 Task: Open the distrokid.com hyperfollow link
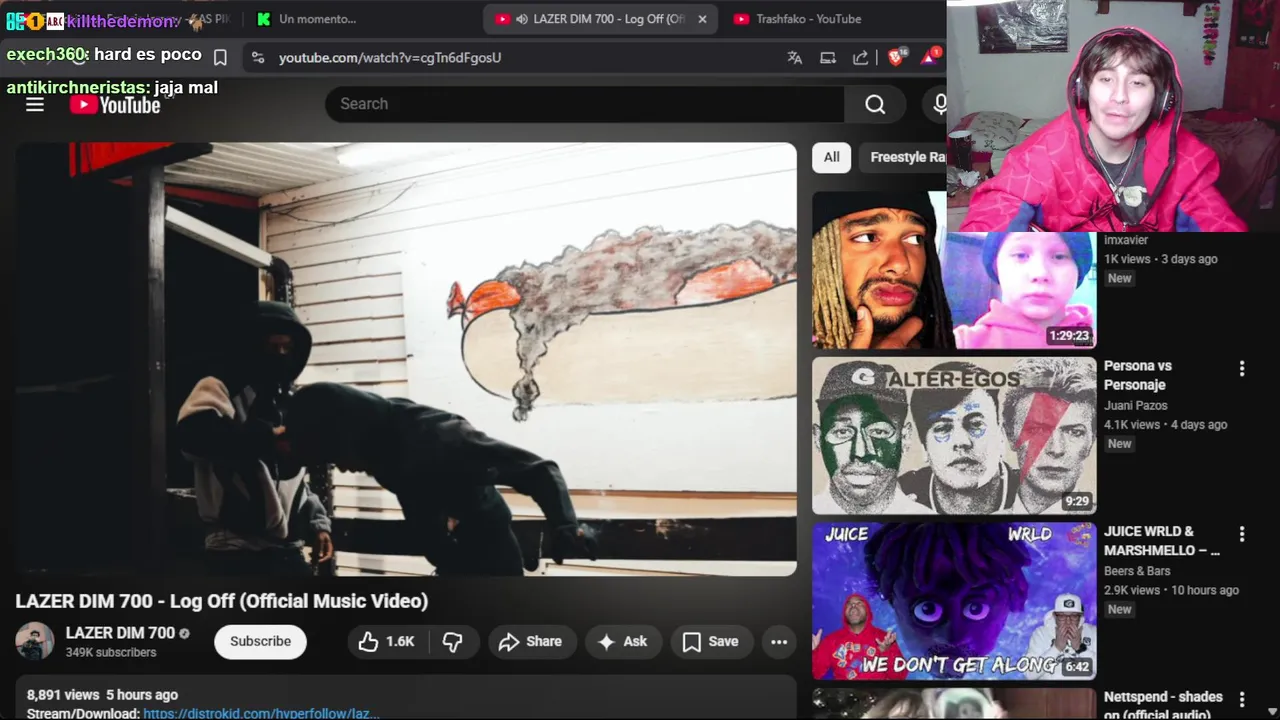click(x=261, y=713)
